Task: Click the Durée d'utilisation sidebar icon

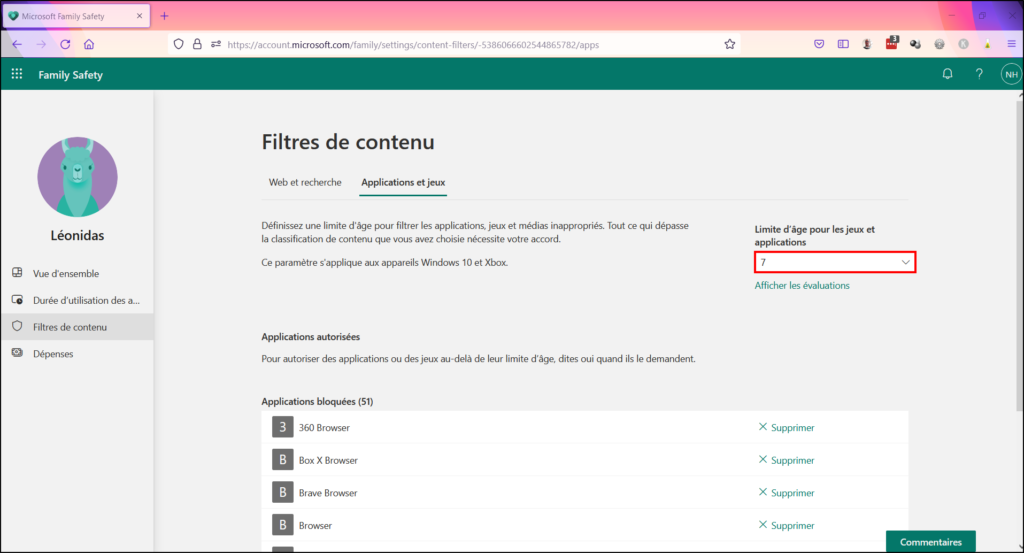Action: point(18,300)
